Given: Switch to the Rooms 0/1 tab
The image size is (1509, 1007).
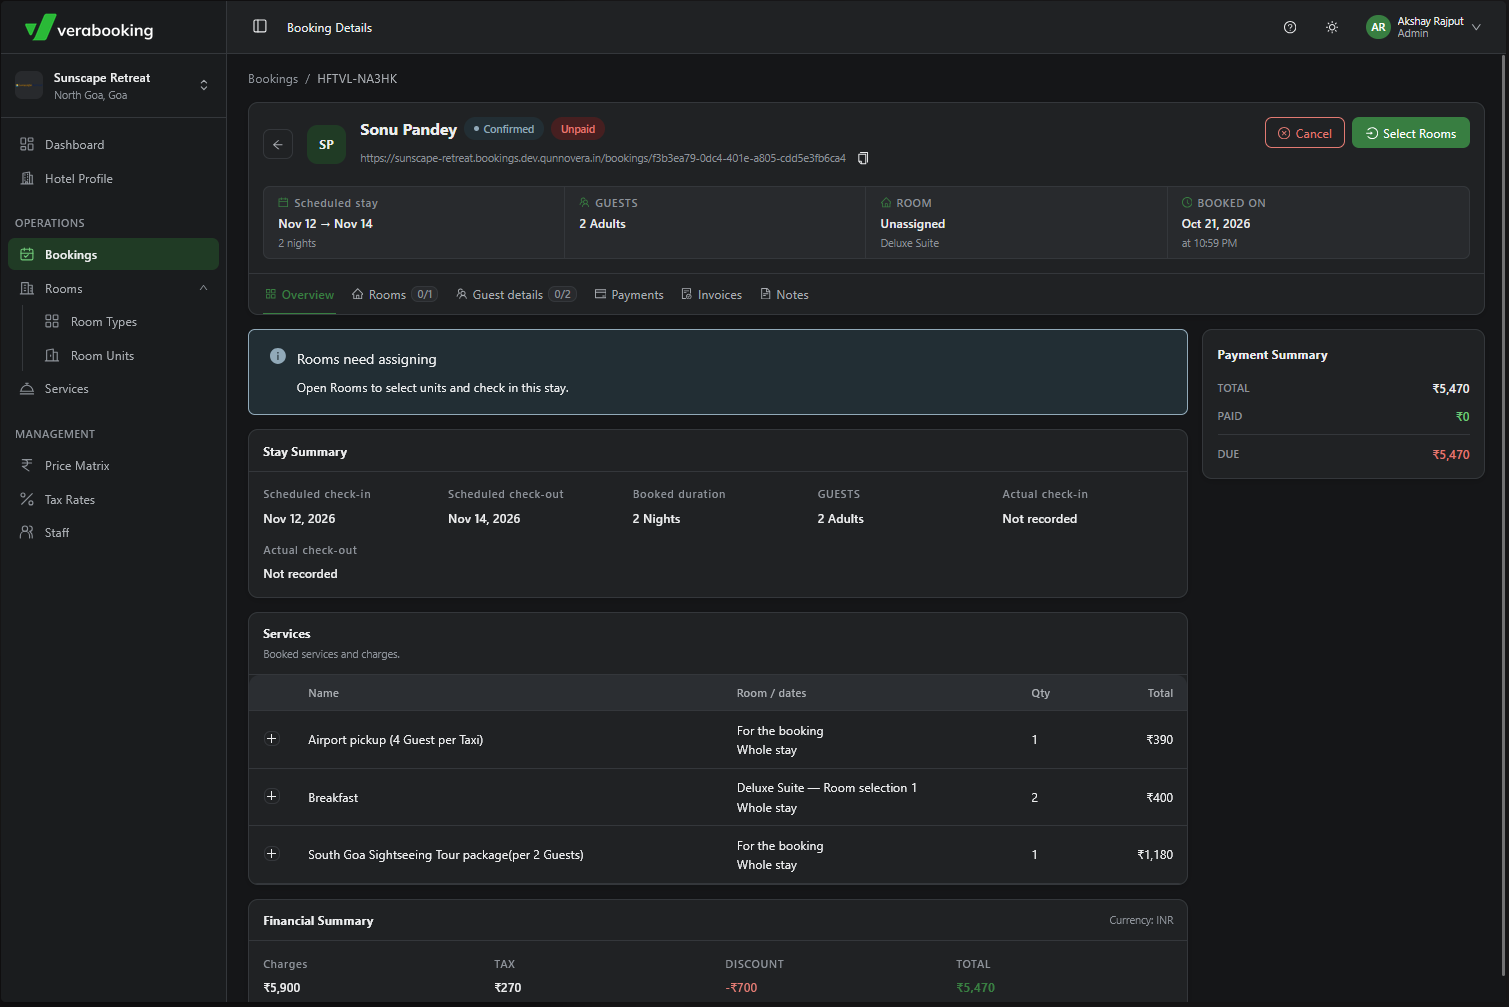Looking at the screenshot, I should point(394,295).
